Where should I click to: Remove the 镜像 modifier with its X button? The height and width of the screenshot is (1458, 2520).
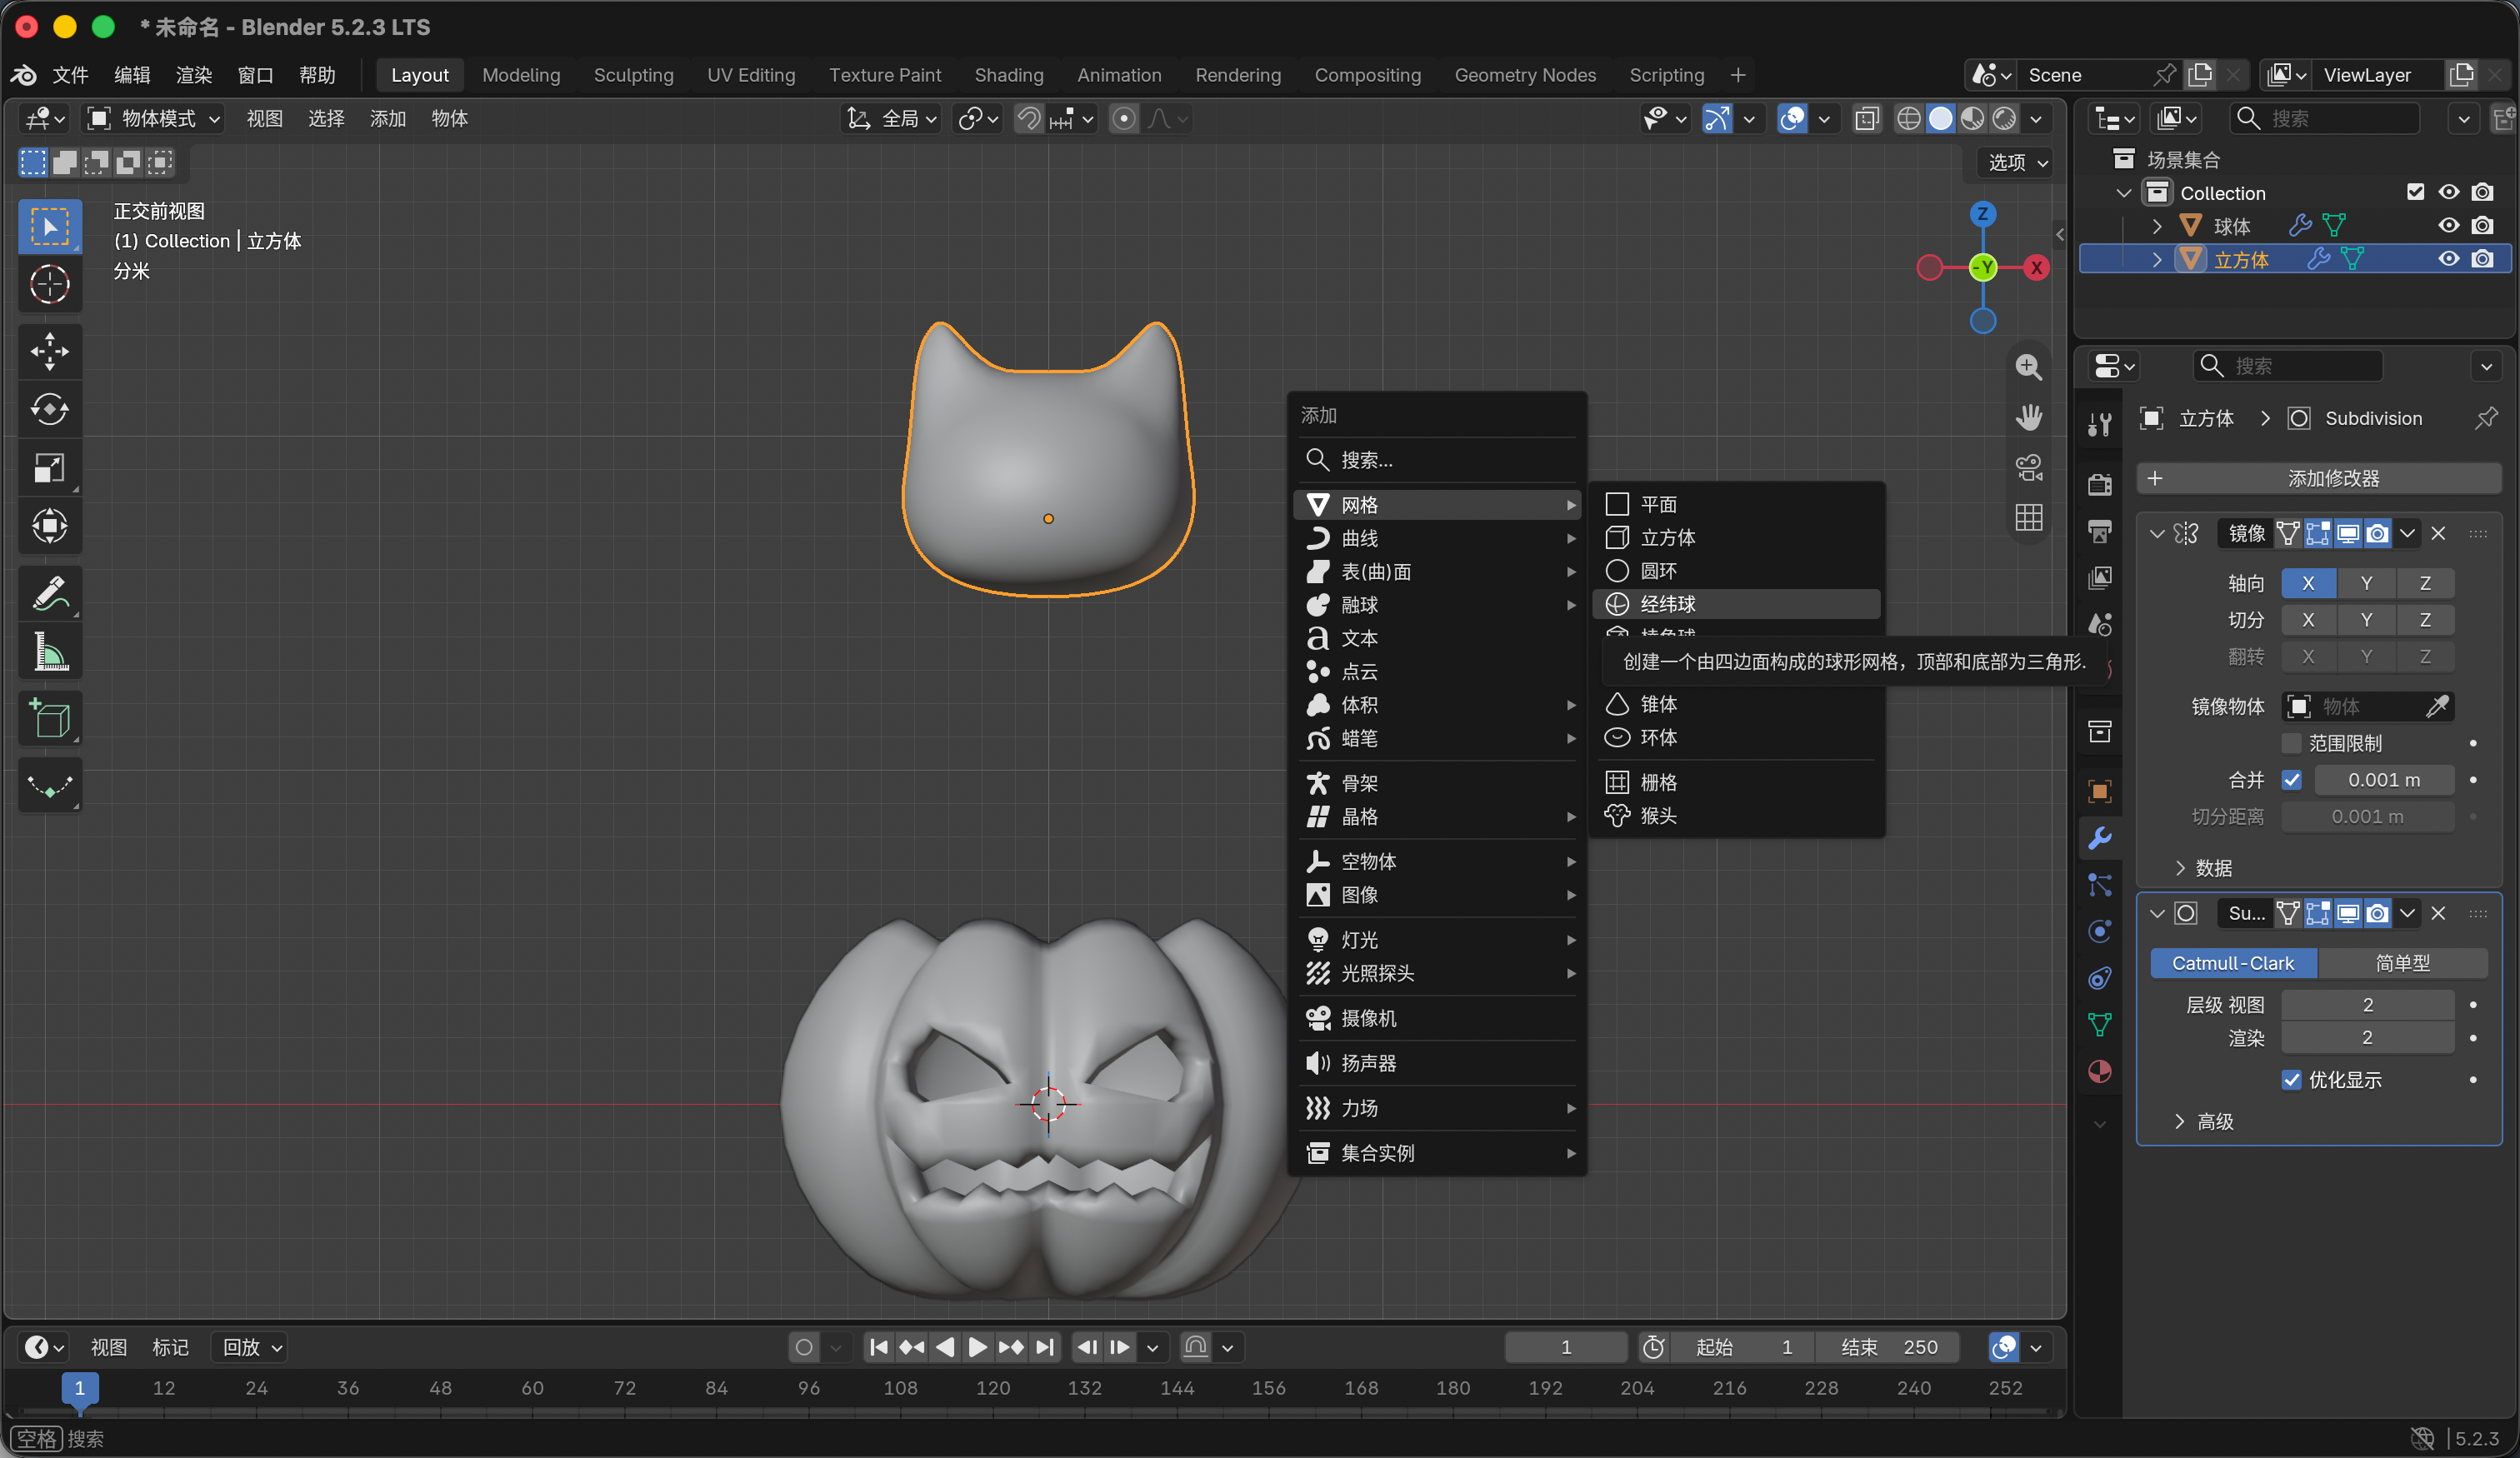[2438, 533]
